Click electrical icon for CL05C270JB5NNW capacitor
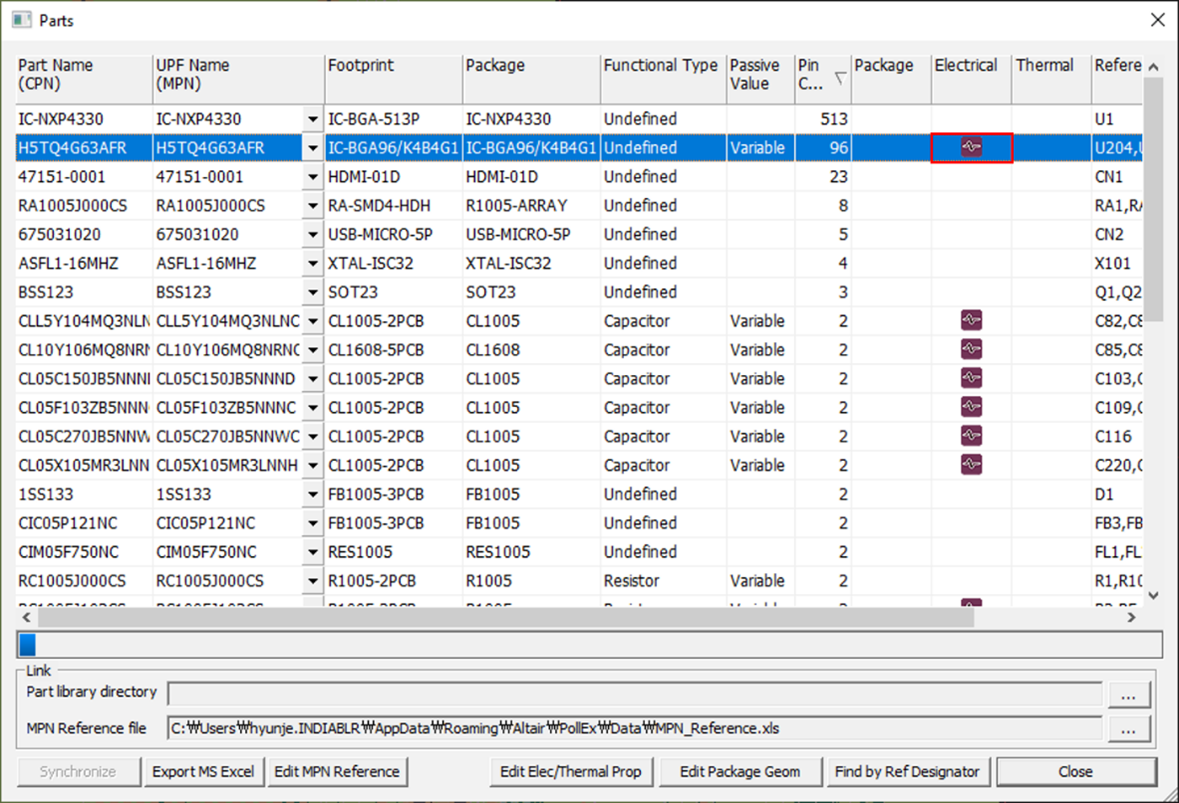The width and height of the screenshot is (1179, 803). point(971,437)
